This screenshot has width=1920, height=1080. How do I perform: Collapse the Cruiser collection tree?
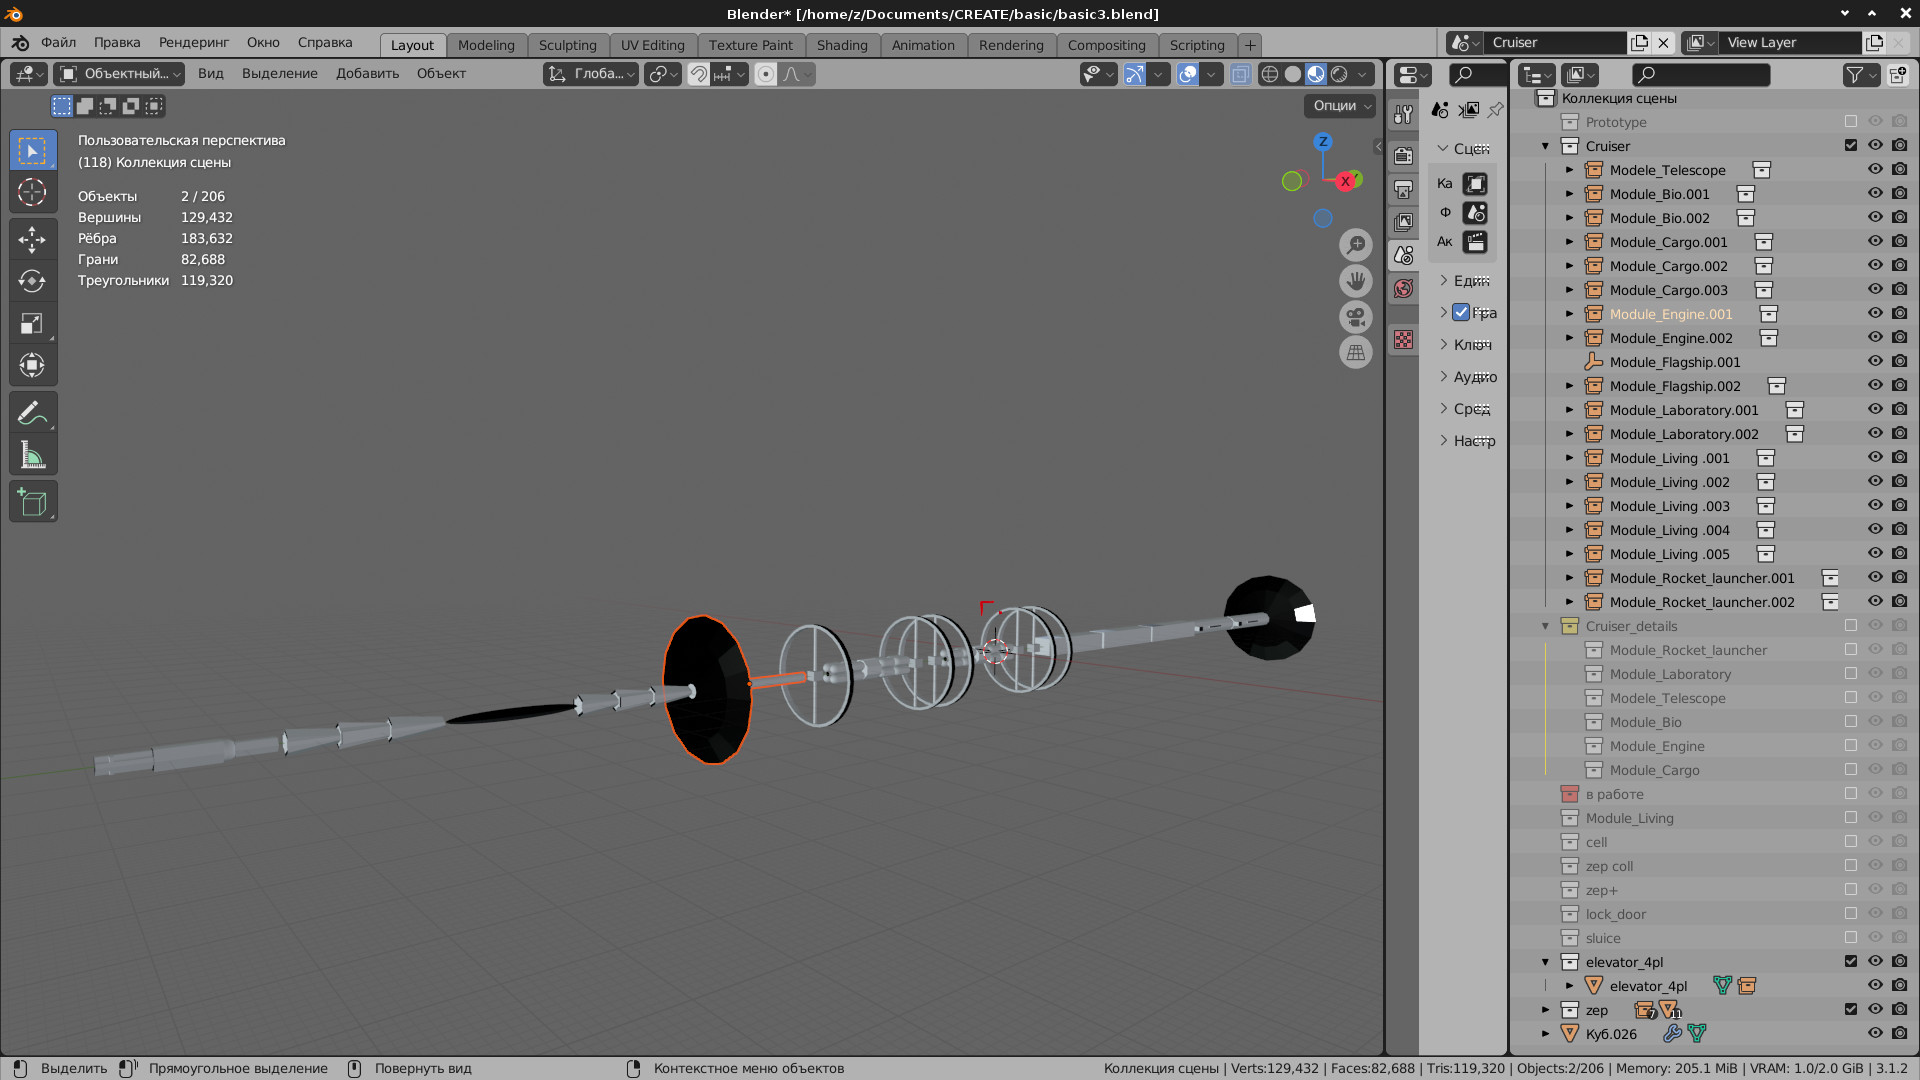(x=1545, y=146)
